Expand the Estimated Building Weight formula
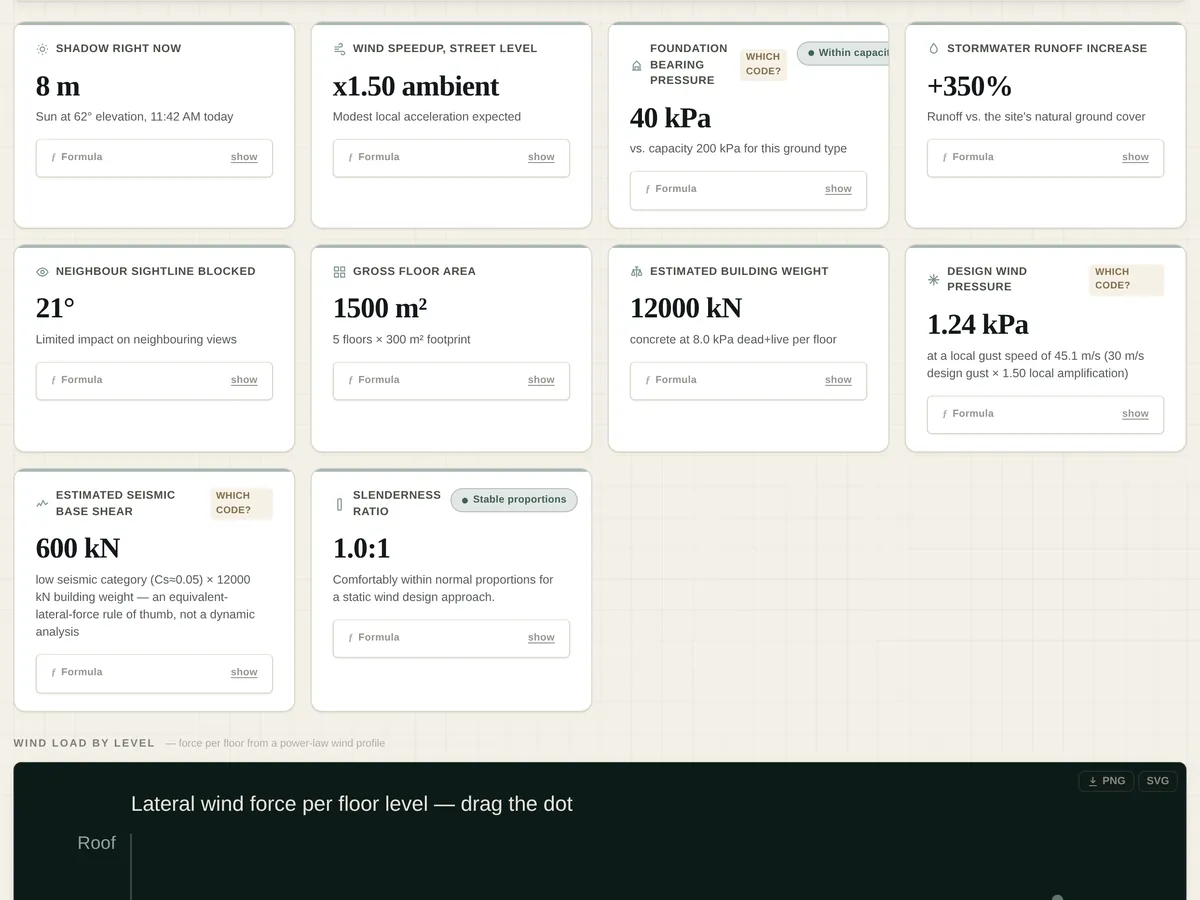This screenshot has height=900, width=1200. (x=838, y=380)
